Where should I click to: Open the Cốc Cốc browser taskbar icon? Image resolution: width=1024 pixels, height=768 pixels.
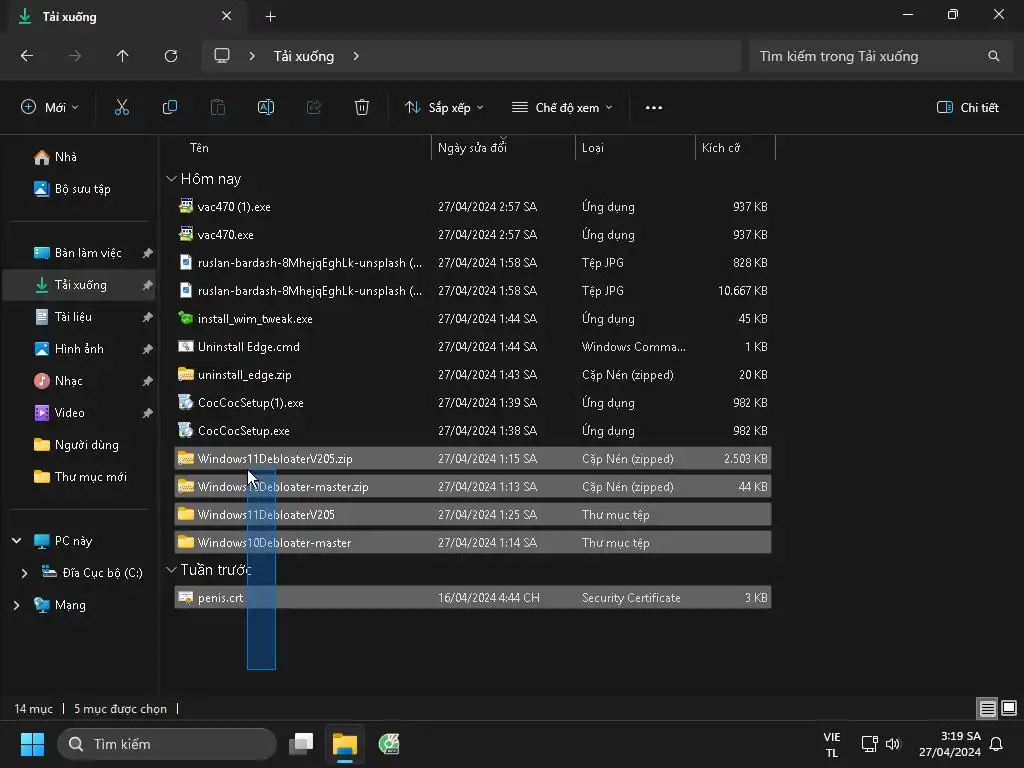(389, 744)
